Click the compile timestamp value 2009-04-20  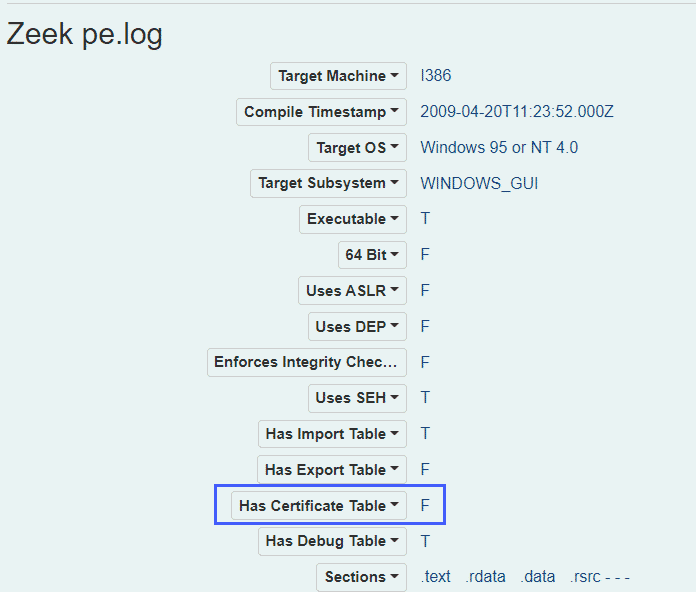tap(517, 112)
